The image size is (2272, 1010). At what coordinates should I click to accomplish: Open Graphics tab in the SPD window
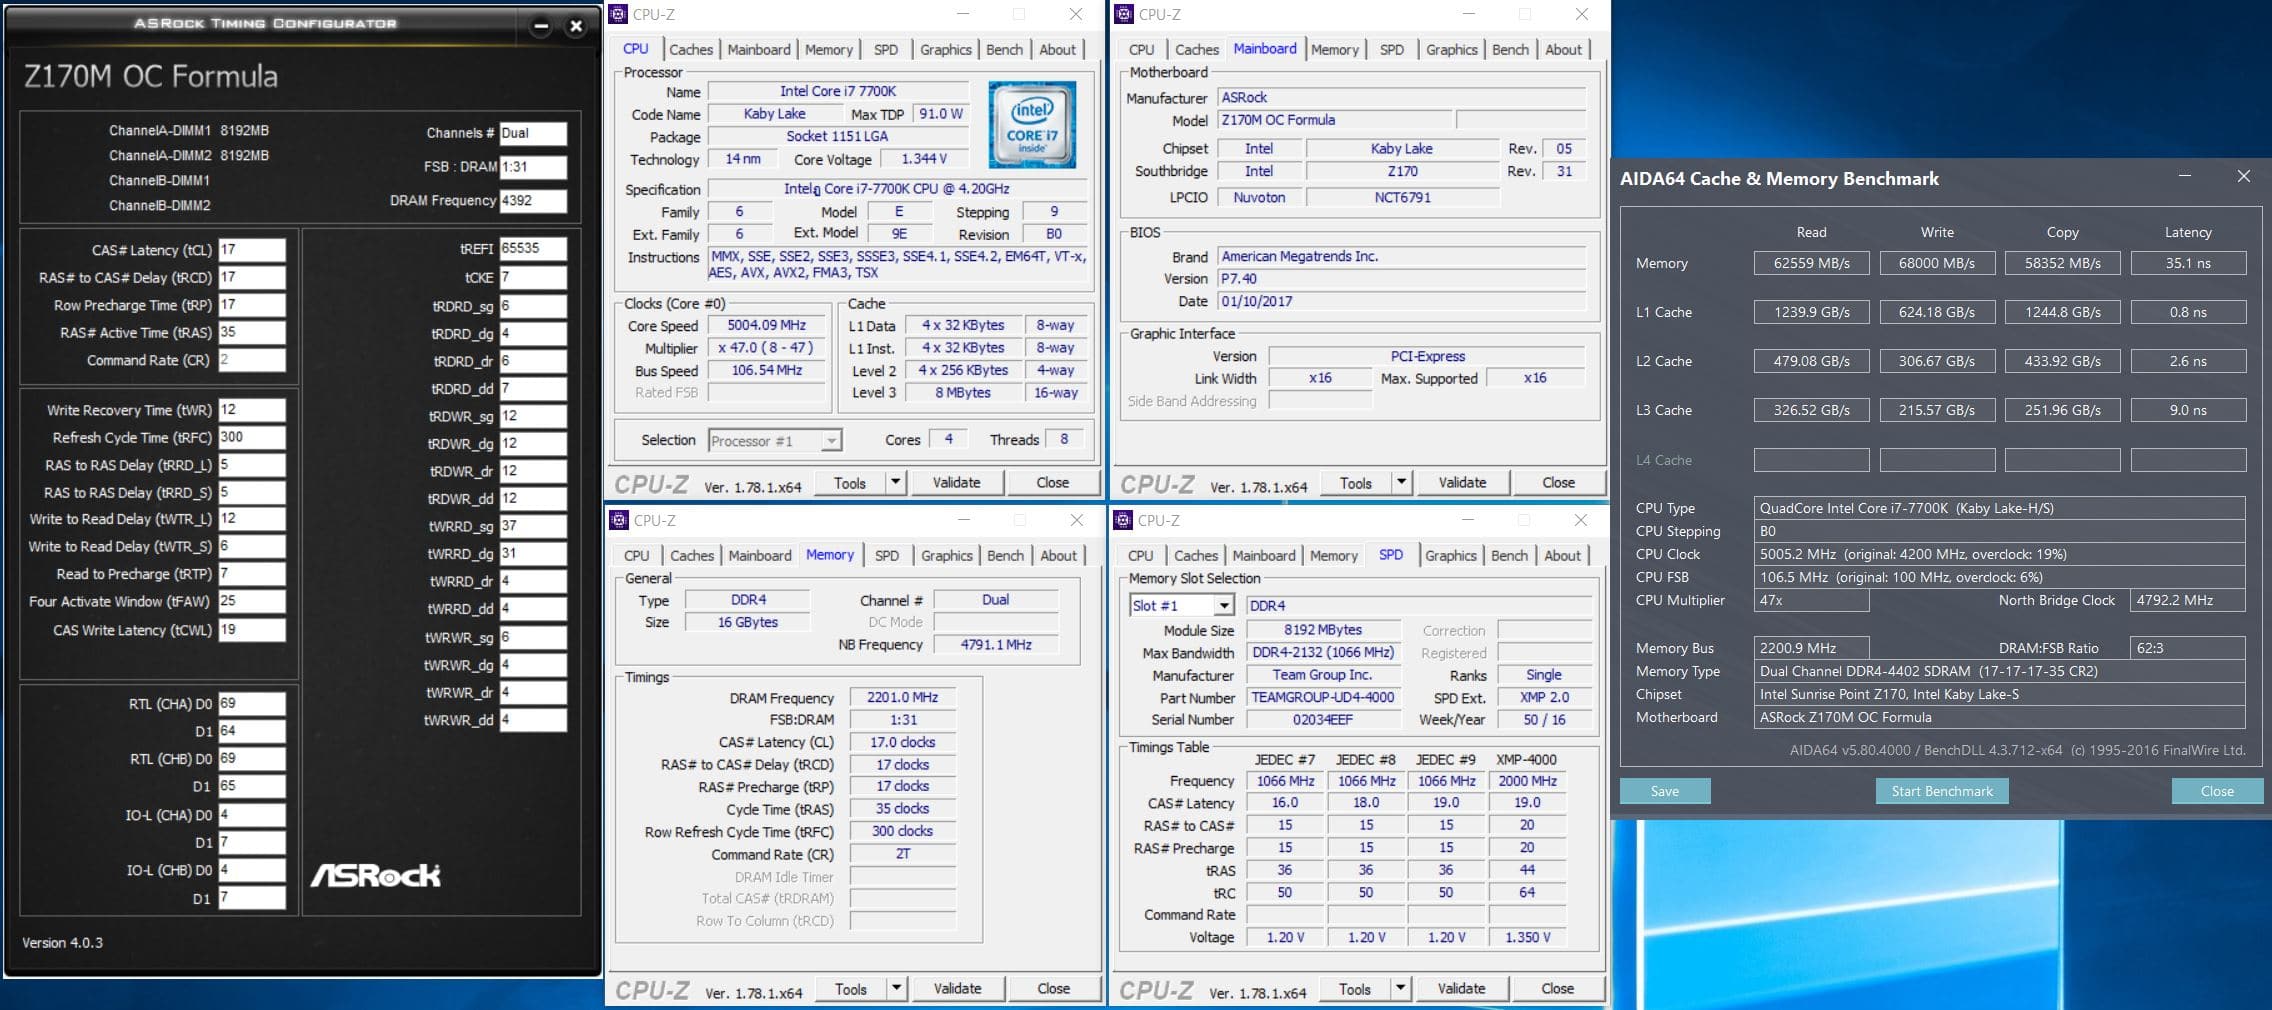[x=1450, y=555]
